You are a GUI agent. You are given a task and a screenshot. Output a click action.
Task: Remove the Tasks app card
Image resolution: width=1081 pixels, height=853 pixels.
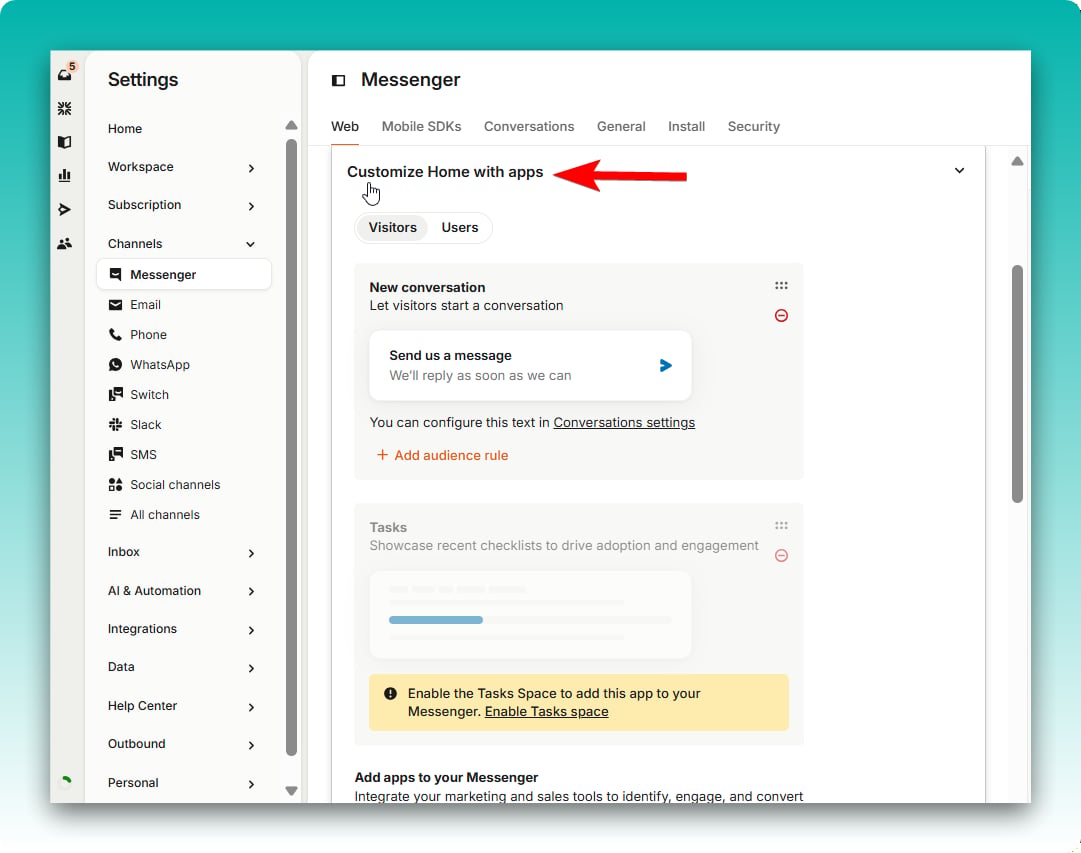click(x=781, y=556)
